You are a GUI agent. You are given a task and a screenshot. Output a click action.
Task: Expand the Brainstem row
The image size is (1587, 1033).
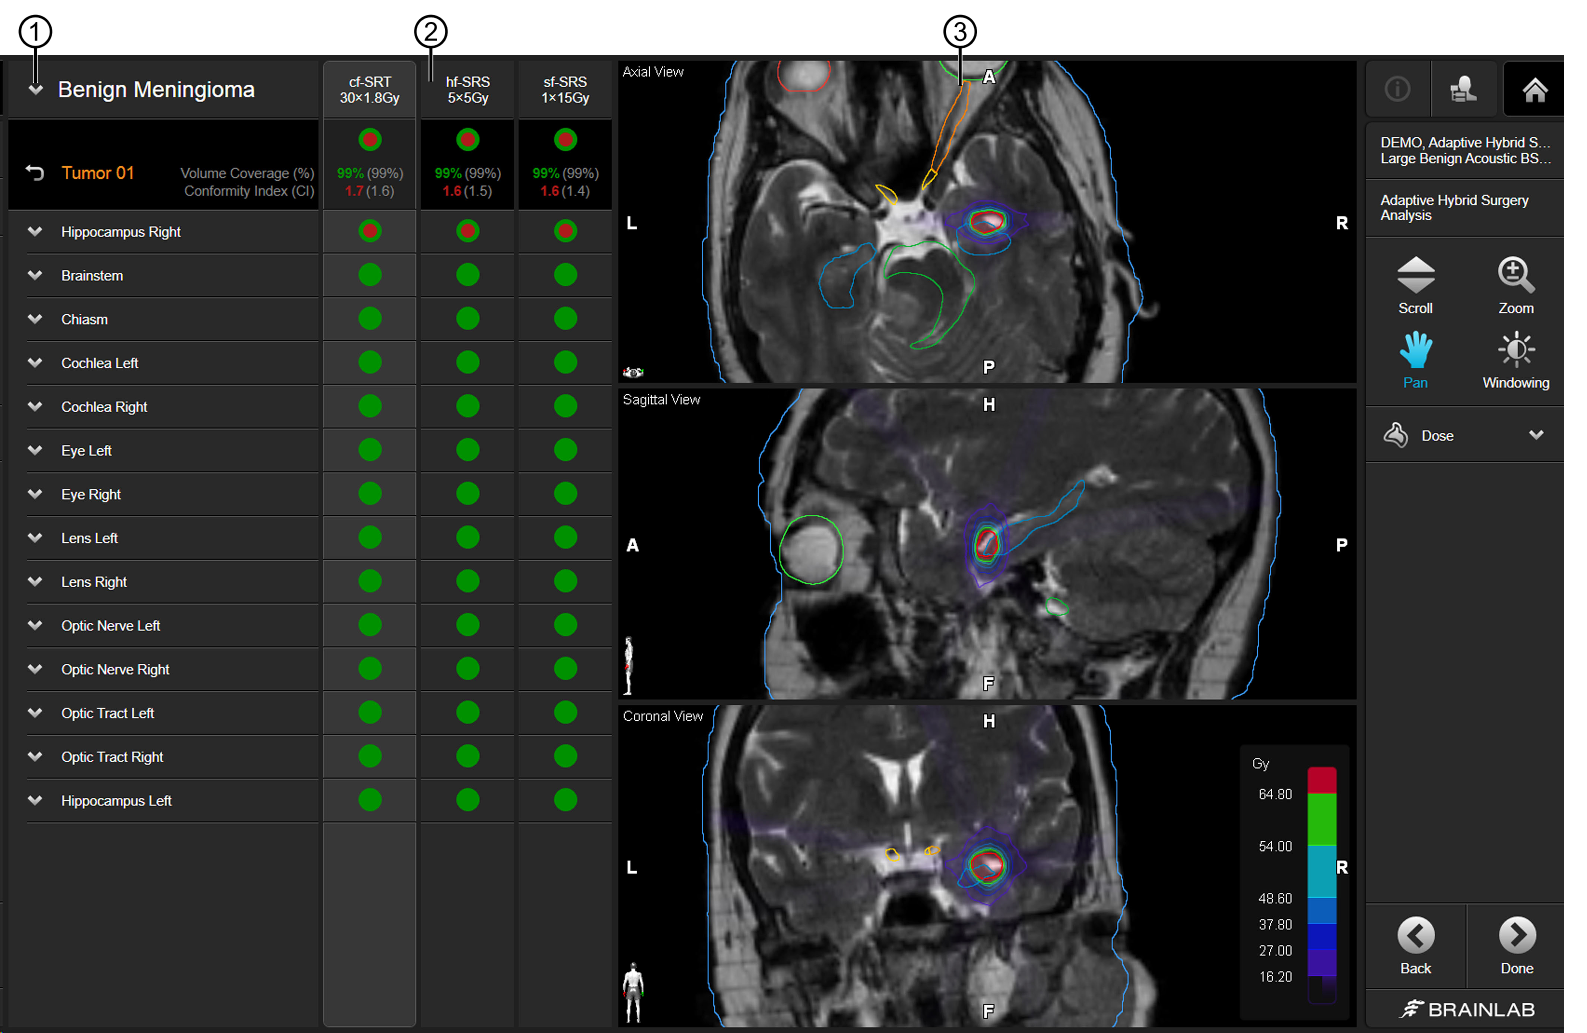[35, 275]
